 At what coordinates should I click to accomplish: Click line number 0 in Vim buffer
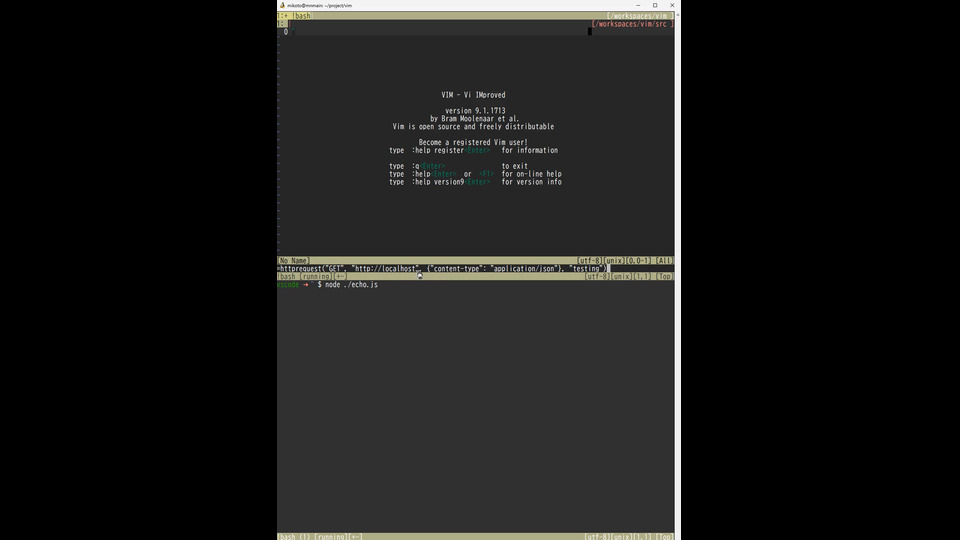pyautogui.click(x=285, y=32)
